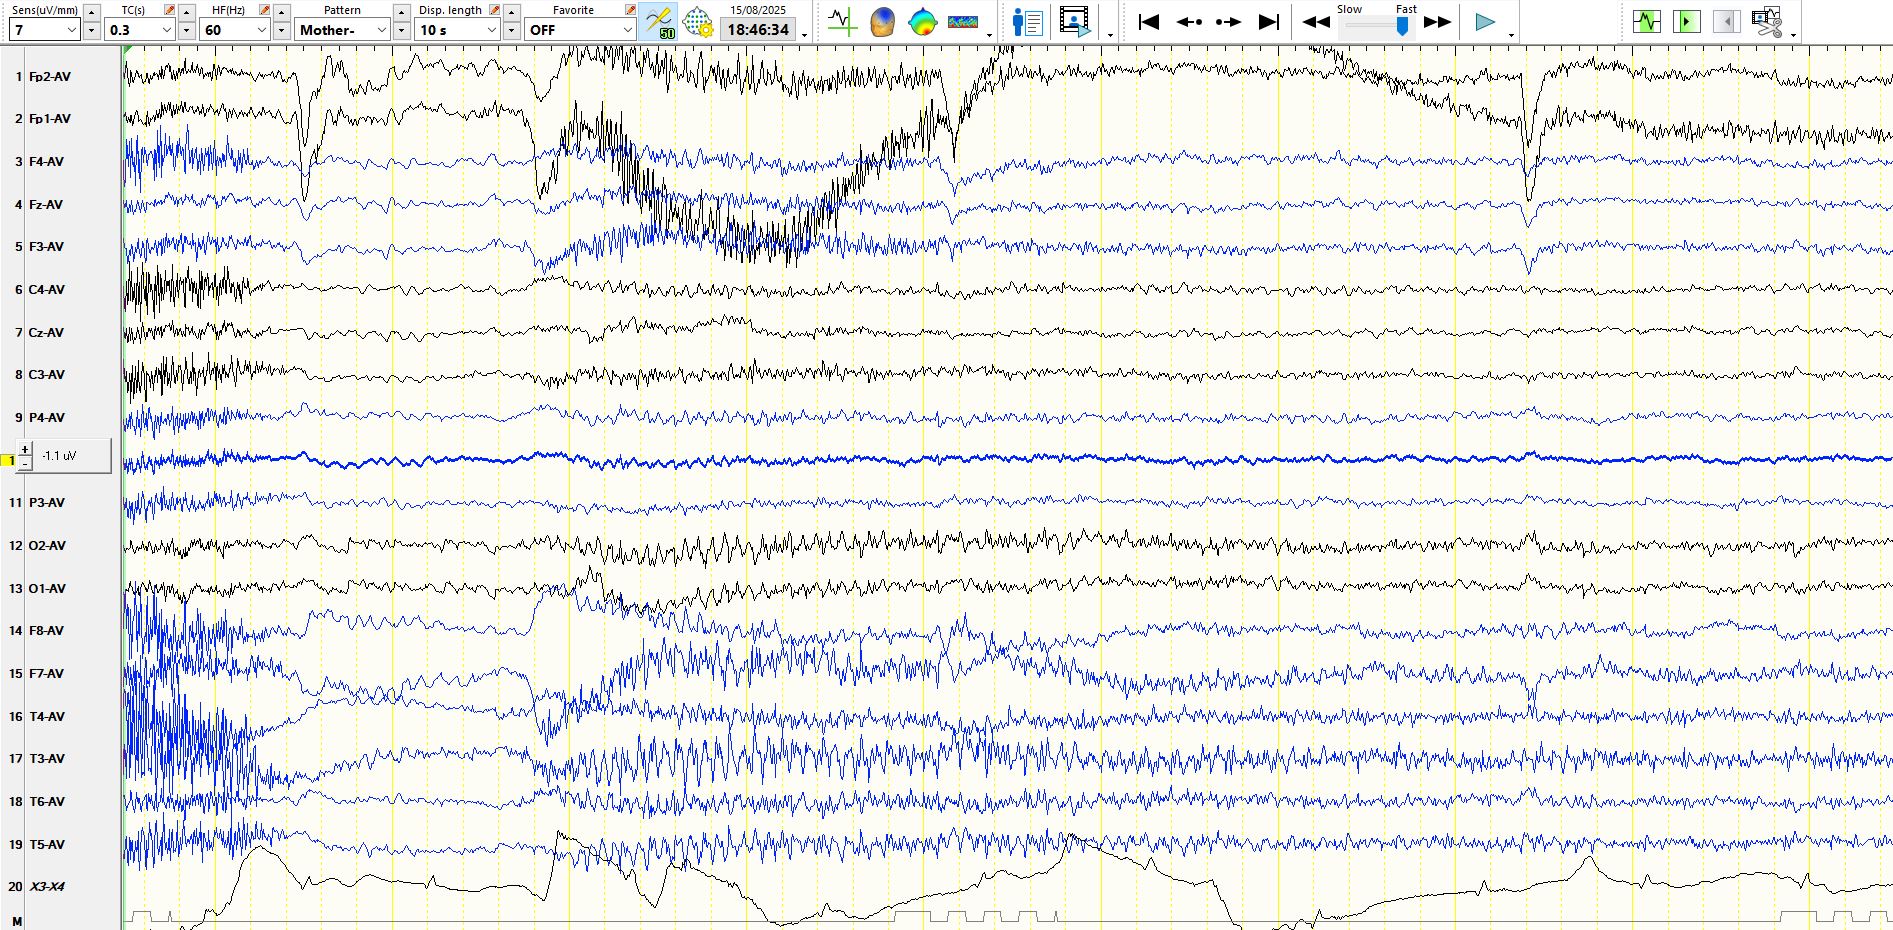The image size is (1893, 930).
Task: Click the green waveform display icon
Action: tap(1646, 22)
